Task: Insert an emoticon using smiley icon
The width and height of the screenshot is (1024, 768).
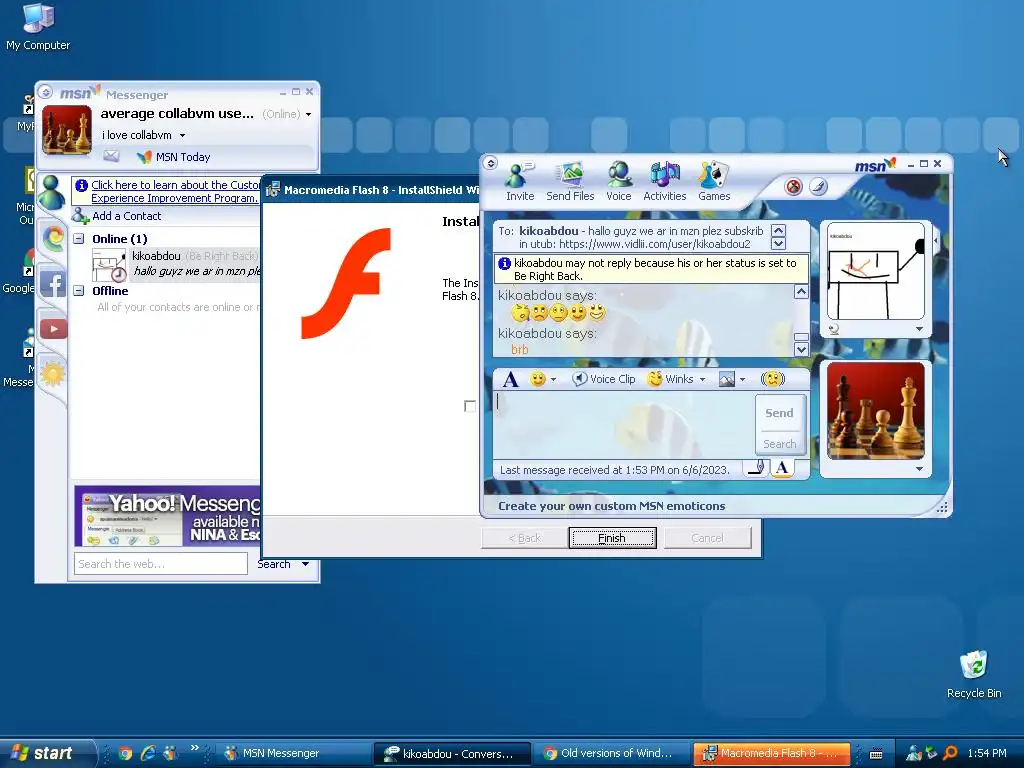Action: [x=537, y=379]
